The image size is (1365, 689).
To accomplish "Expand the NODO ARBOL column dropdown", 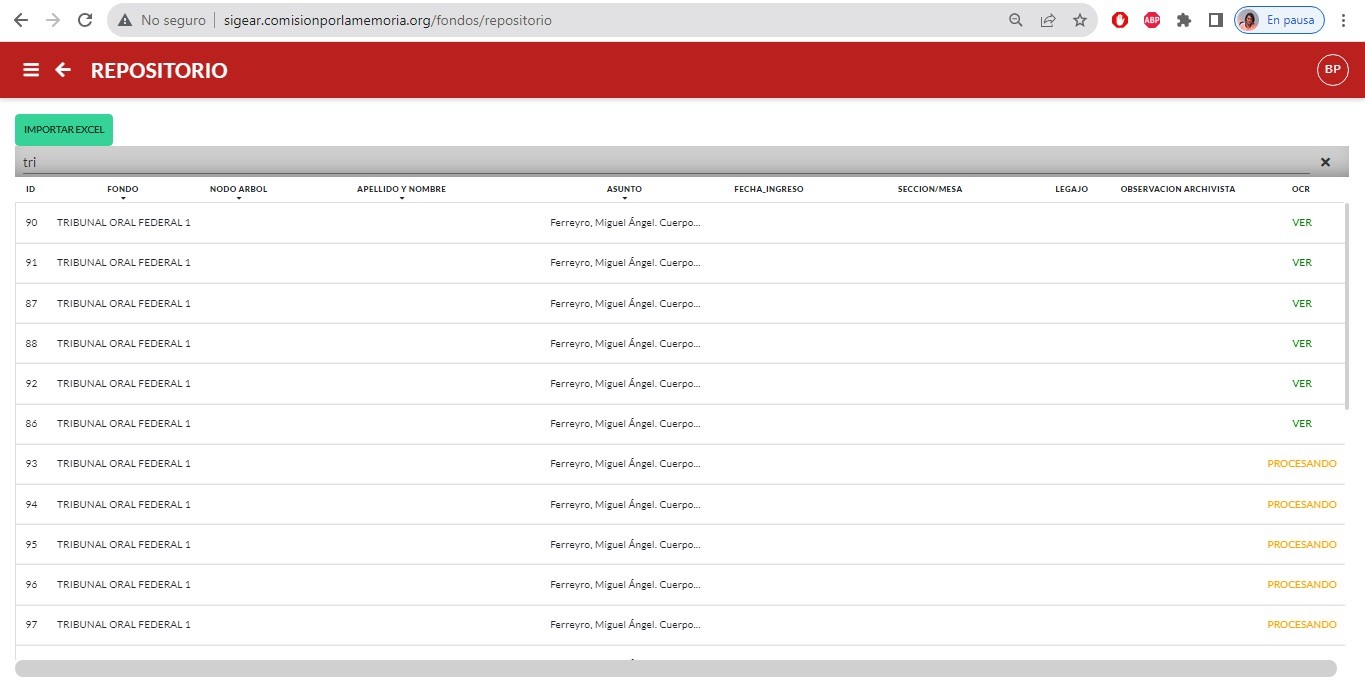I will click(239, 198).
